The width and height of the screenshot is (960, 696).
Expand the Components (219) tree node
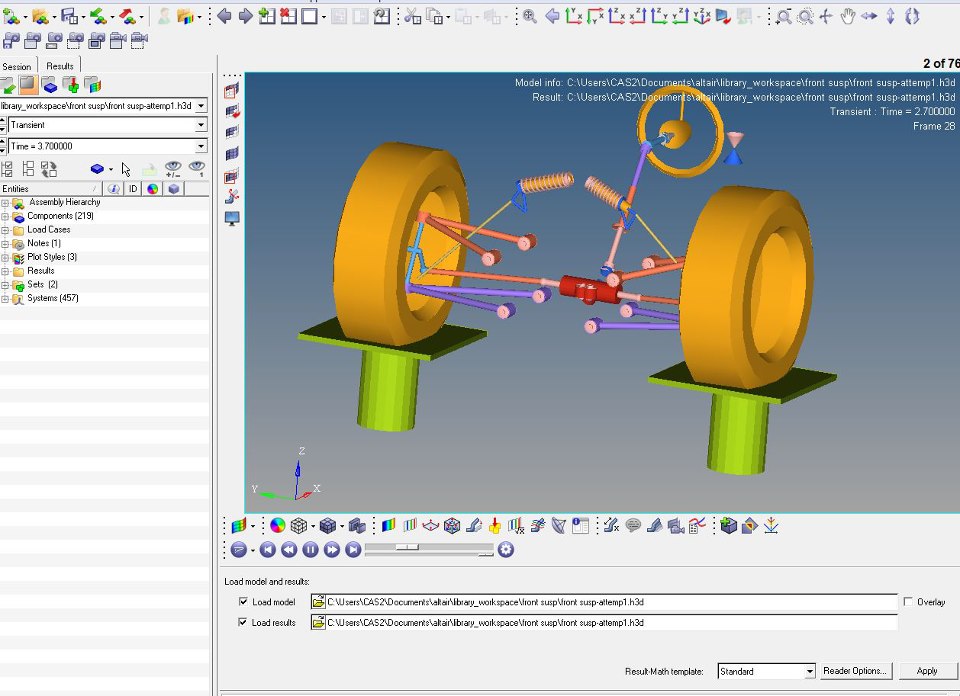coord(5,216)
